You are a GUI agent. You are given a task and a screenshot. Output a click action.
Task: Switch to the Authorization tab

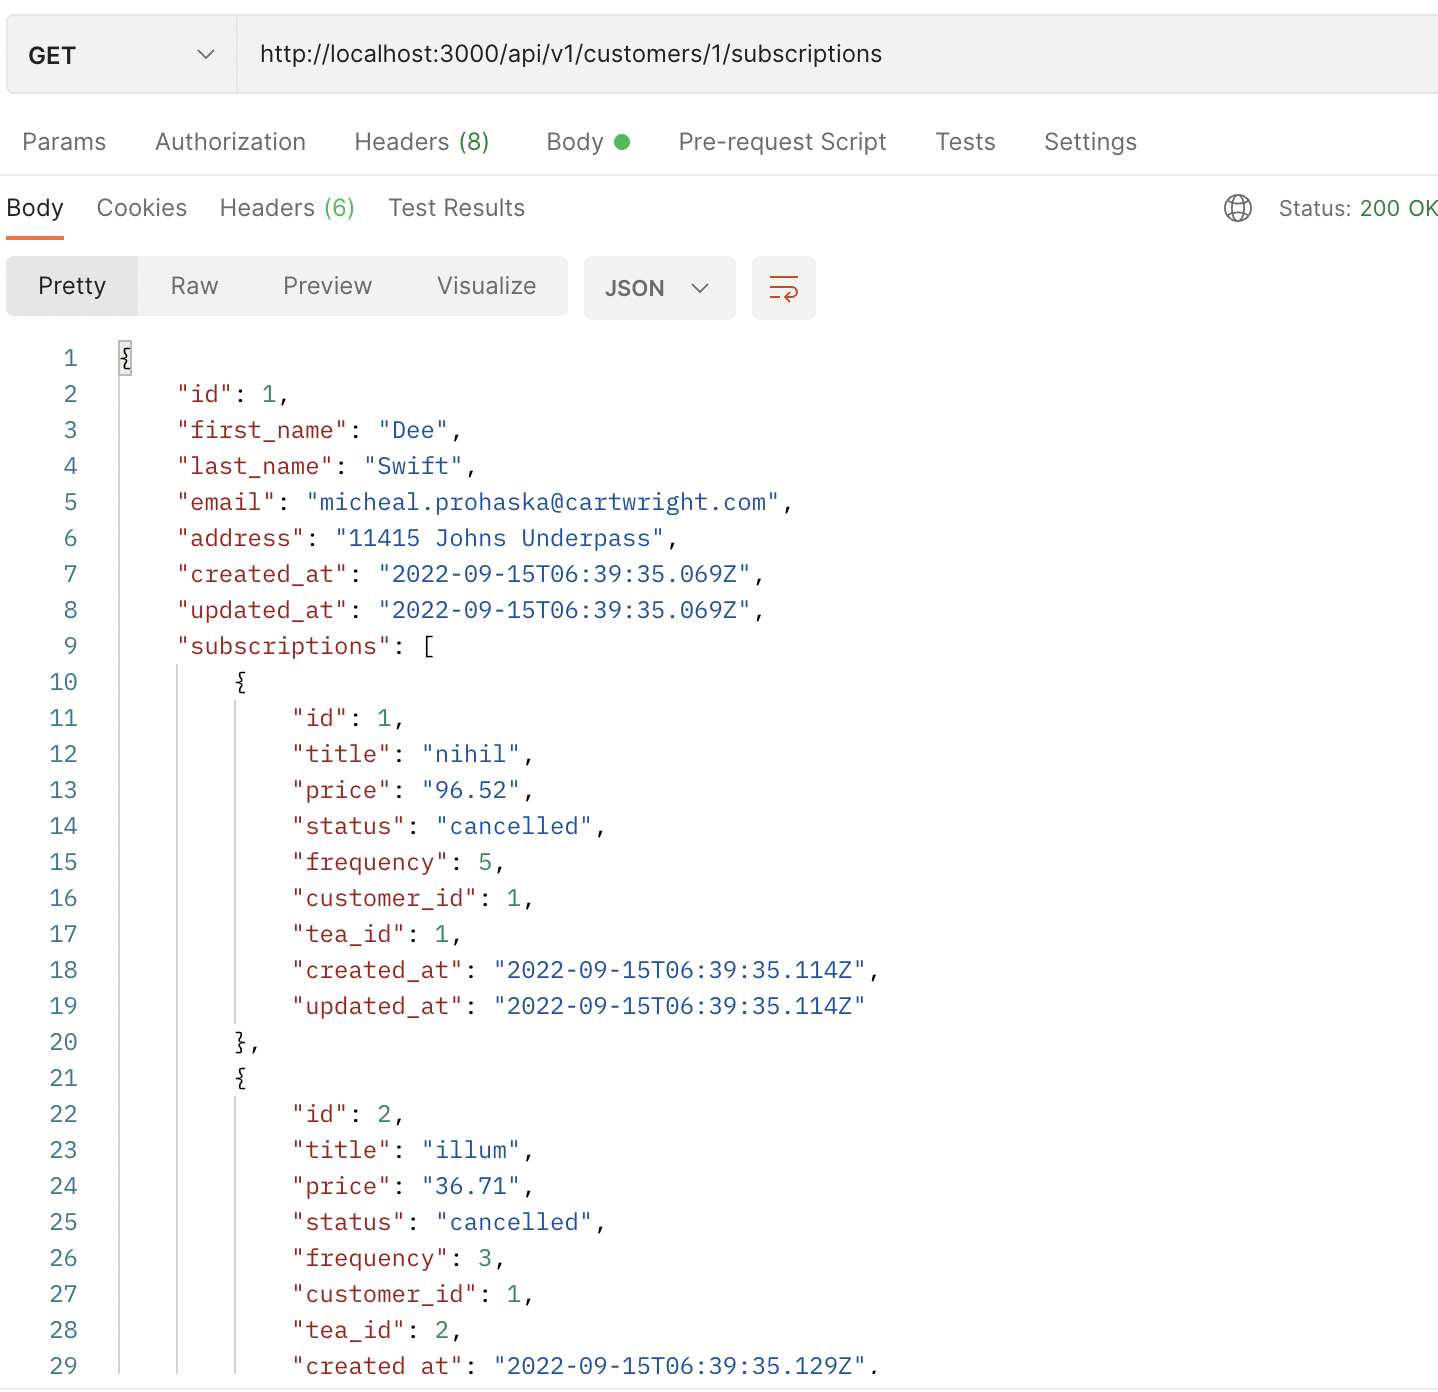coord(230,141)
